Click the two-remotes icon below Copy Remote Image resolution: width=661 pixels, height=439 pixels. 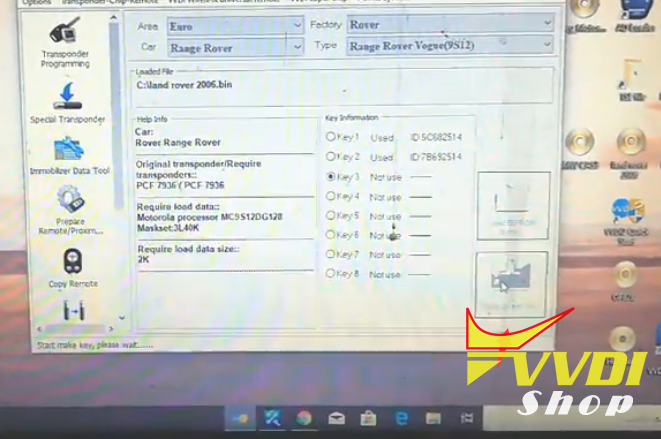point(74,310)
